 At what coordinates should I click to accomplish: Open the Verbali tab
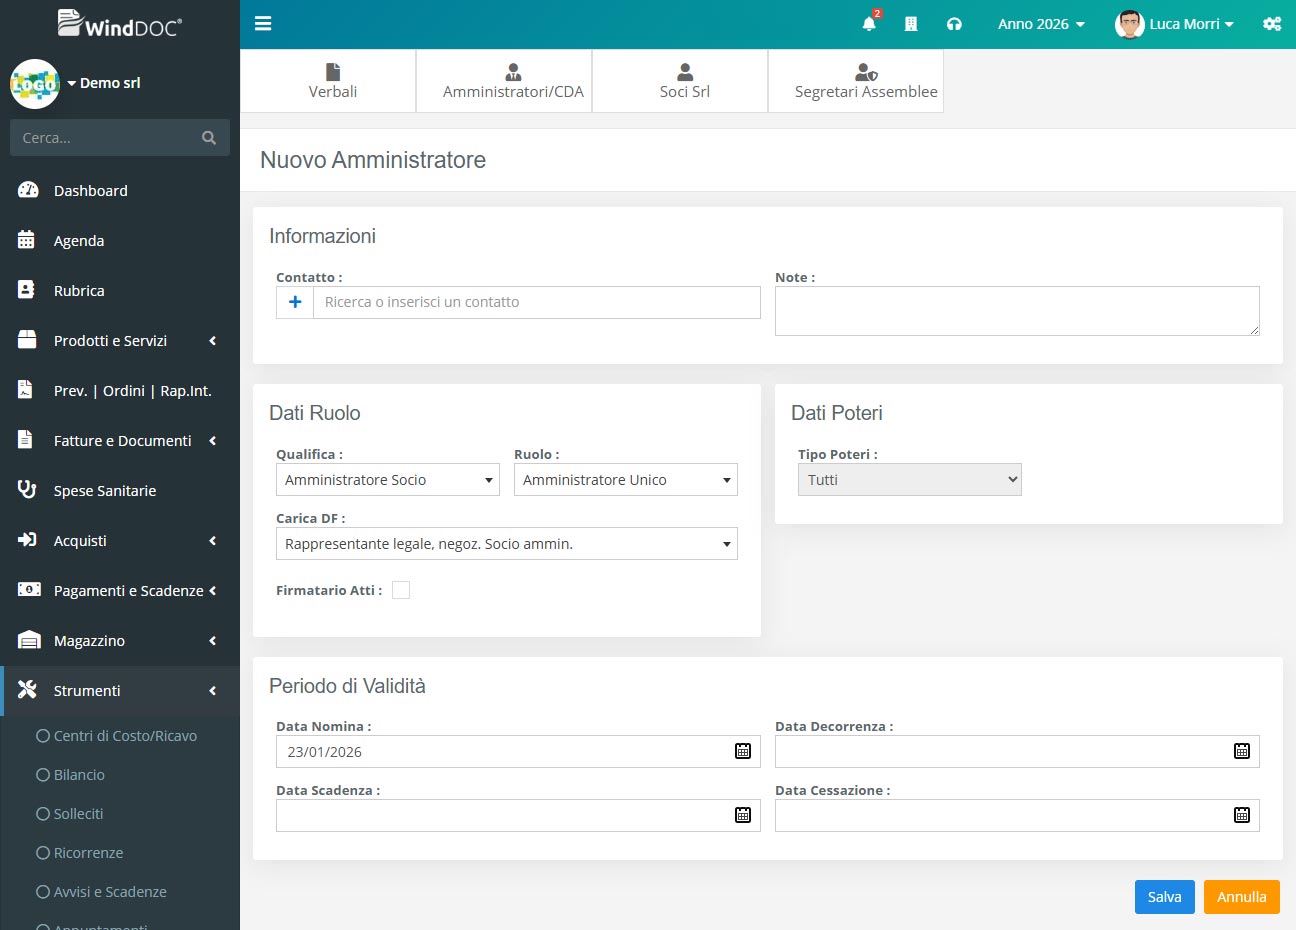pyautogui.click(x=332, y=81)
